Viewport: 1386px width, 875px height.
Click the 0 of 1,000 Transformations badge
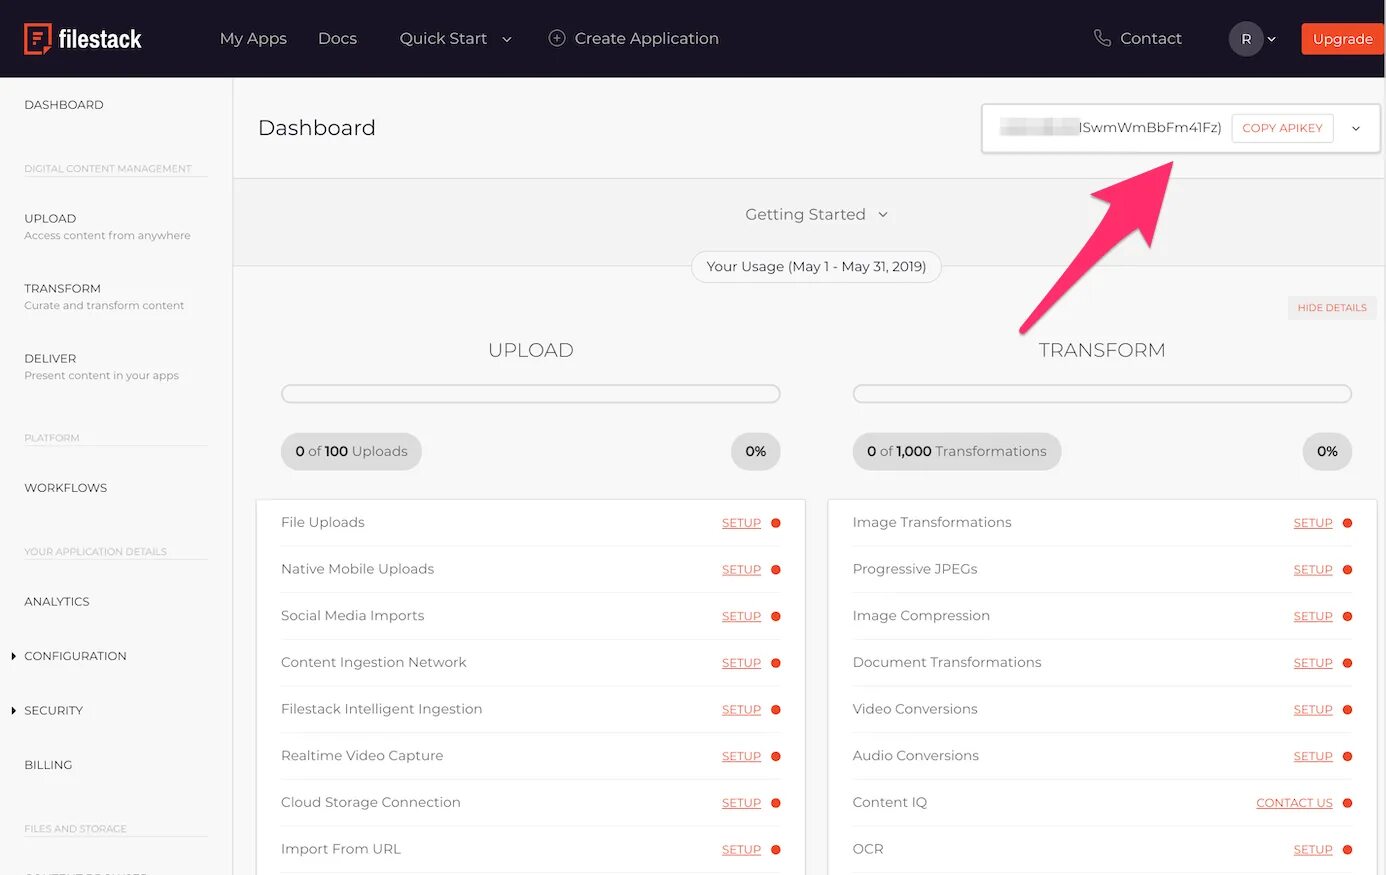[957, 452]
